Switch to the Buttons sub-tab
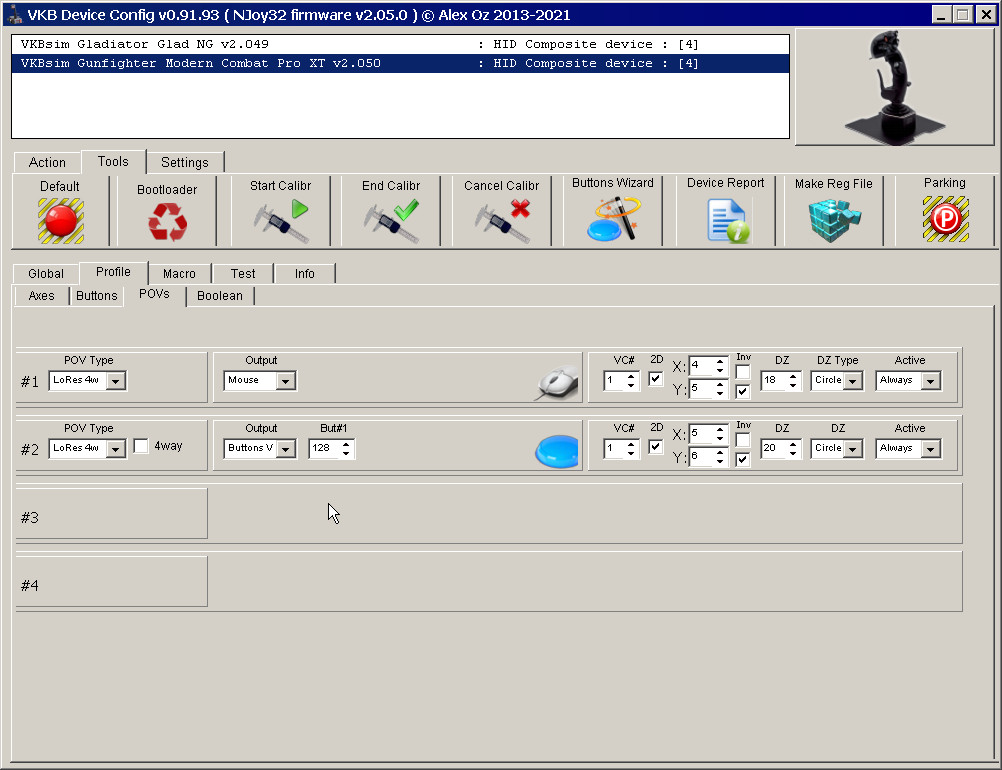The width and height of the screenshot is (1002, 770). pyautogui.click(x=96, y=296)
